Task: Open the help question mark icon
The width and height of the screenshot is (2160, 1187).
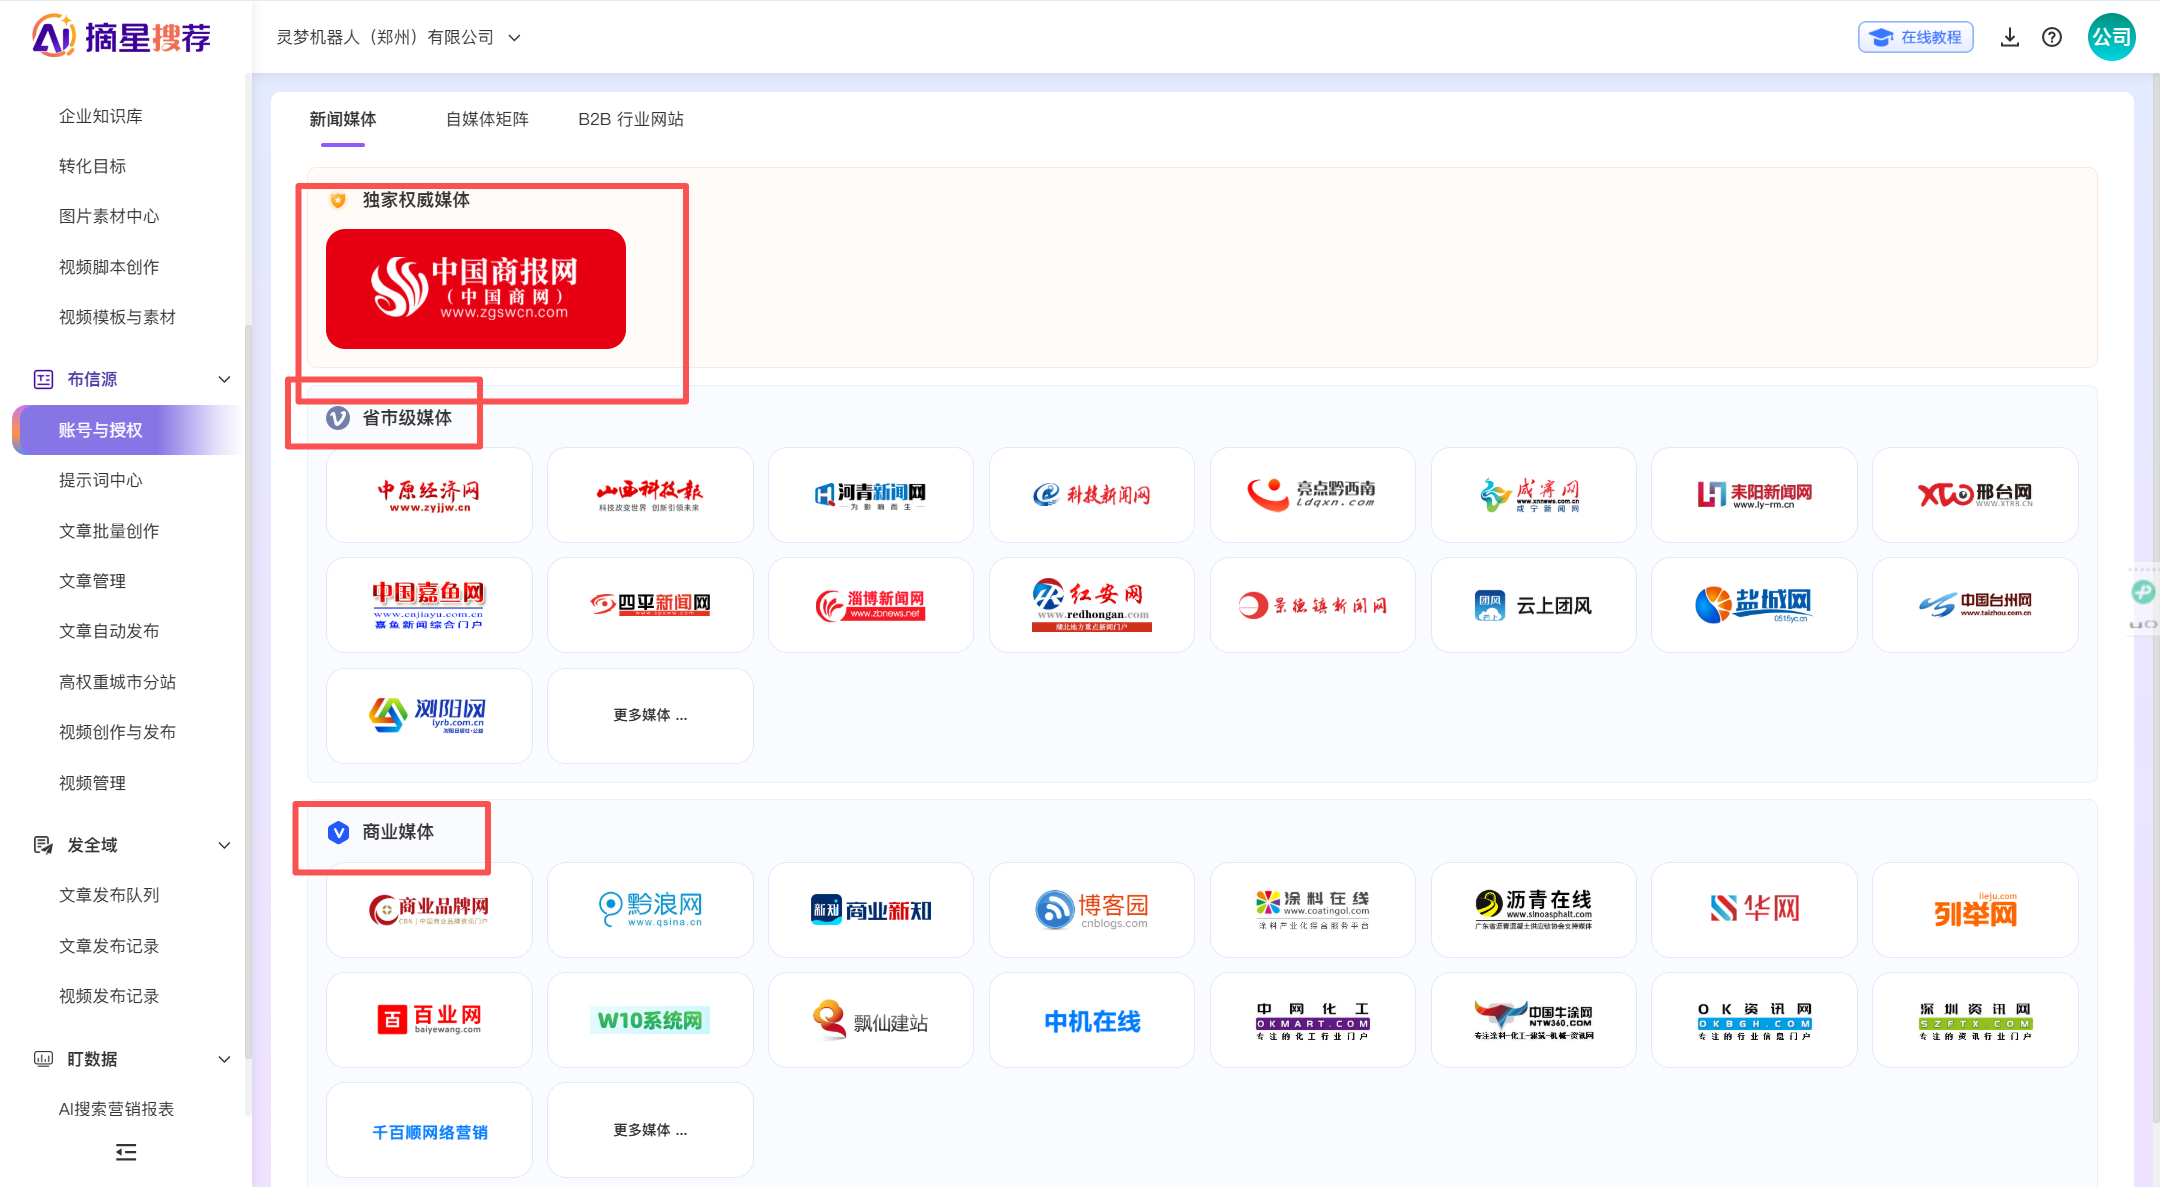Action: pos(2052,38)
